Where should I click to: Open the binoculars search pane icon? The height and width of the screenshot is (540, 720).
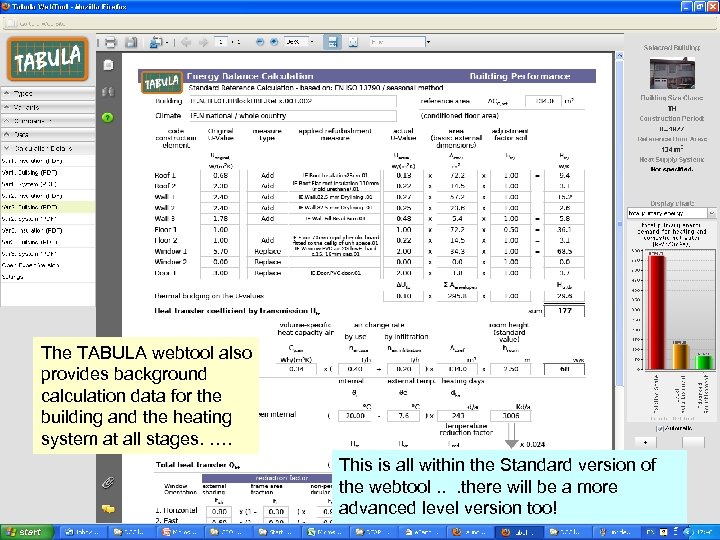108,91
